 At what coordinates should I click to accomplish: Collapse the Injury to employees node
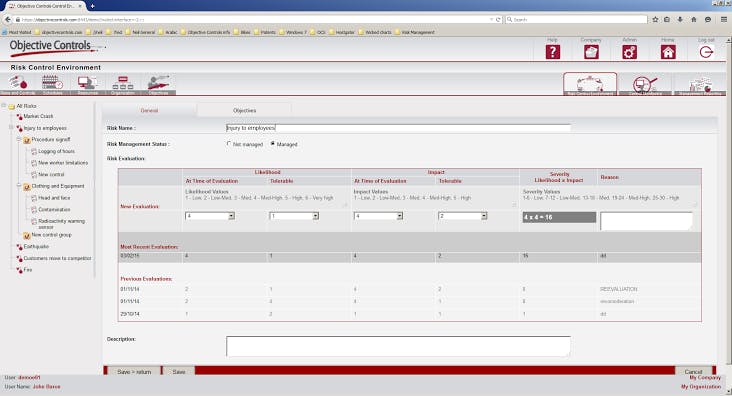click(11, 127)
